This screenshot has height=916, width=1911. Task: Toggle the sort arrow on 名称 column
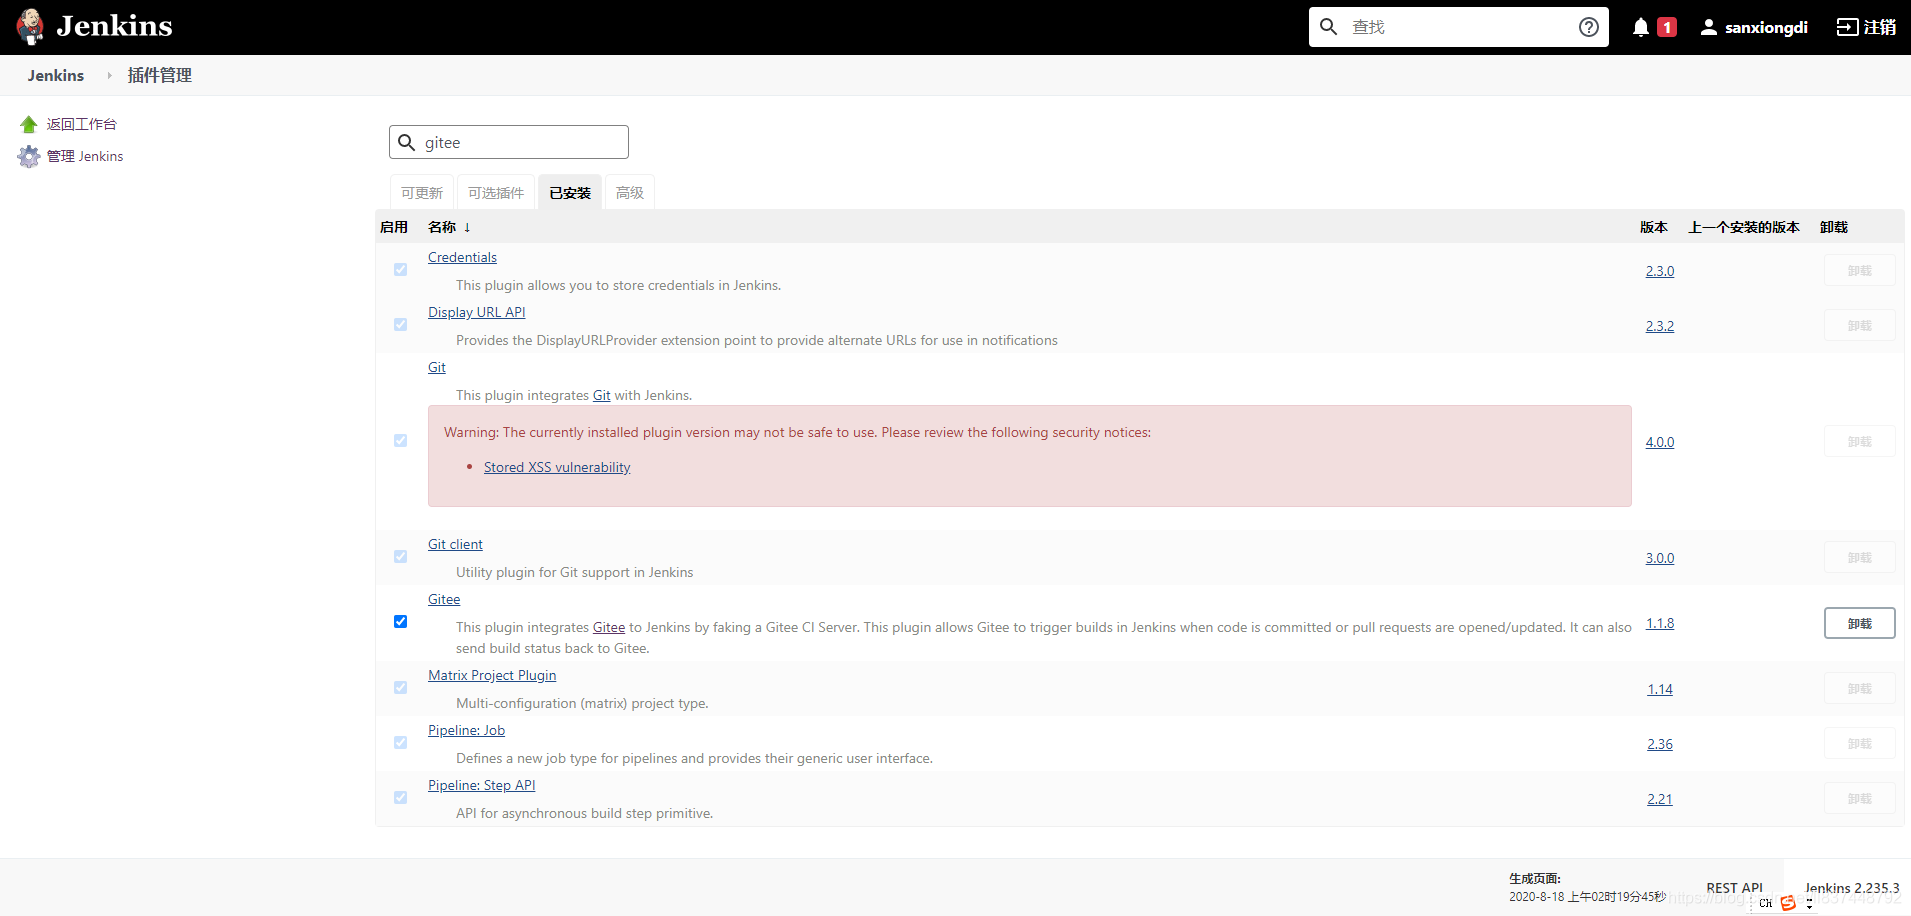pyautogui.click(x=467, y=227)
